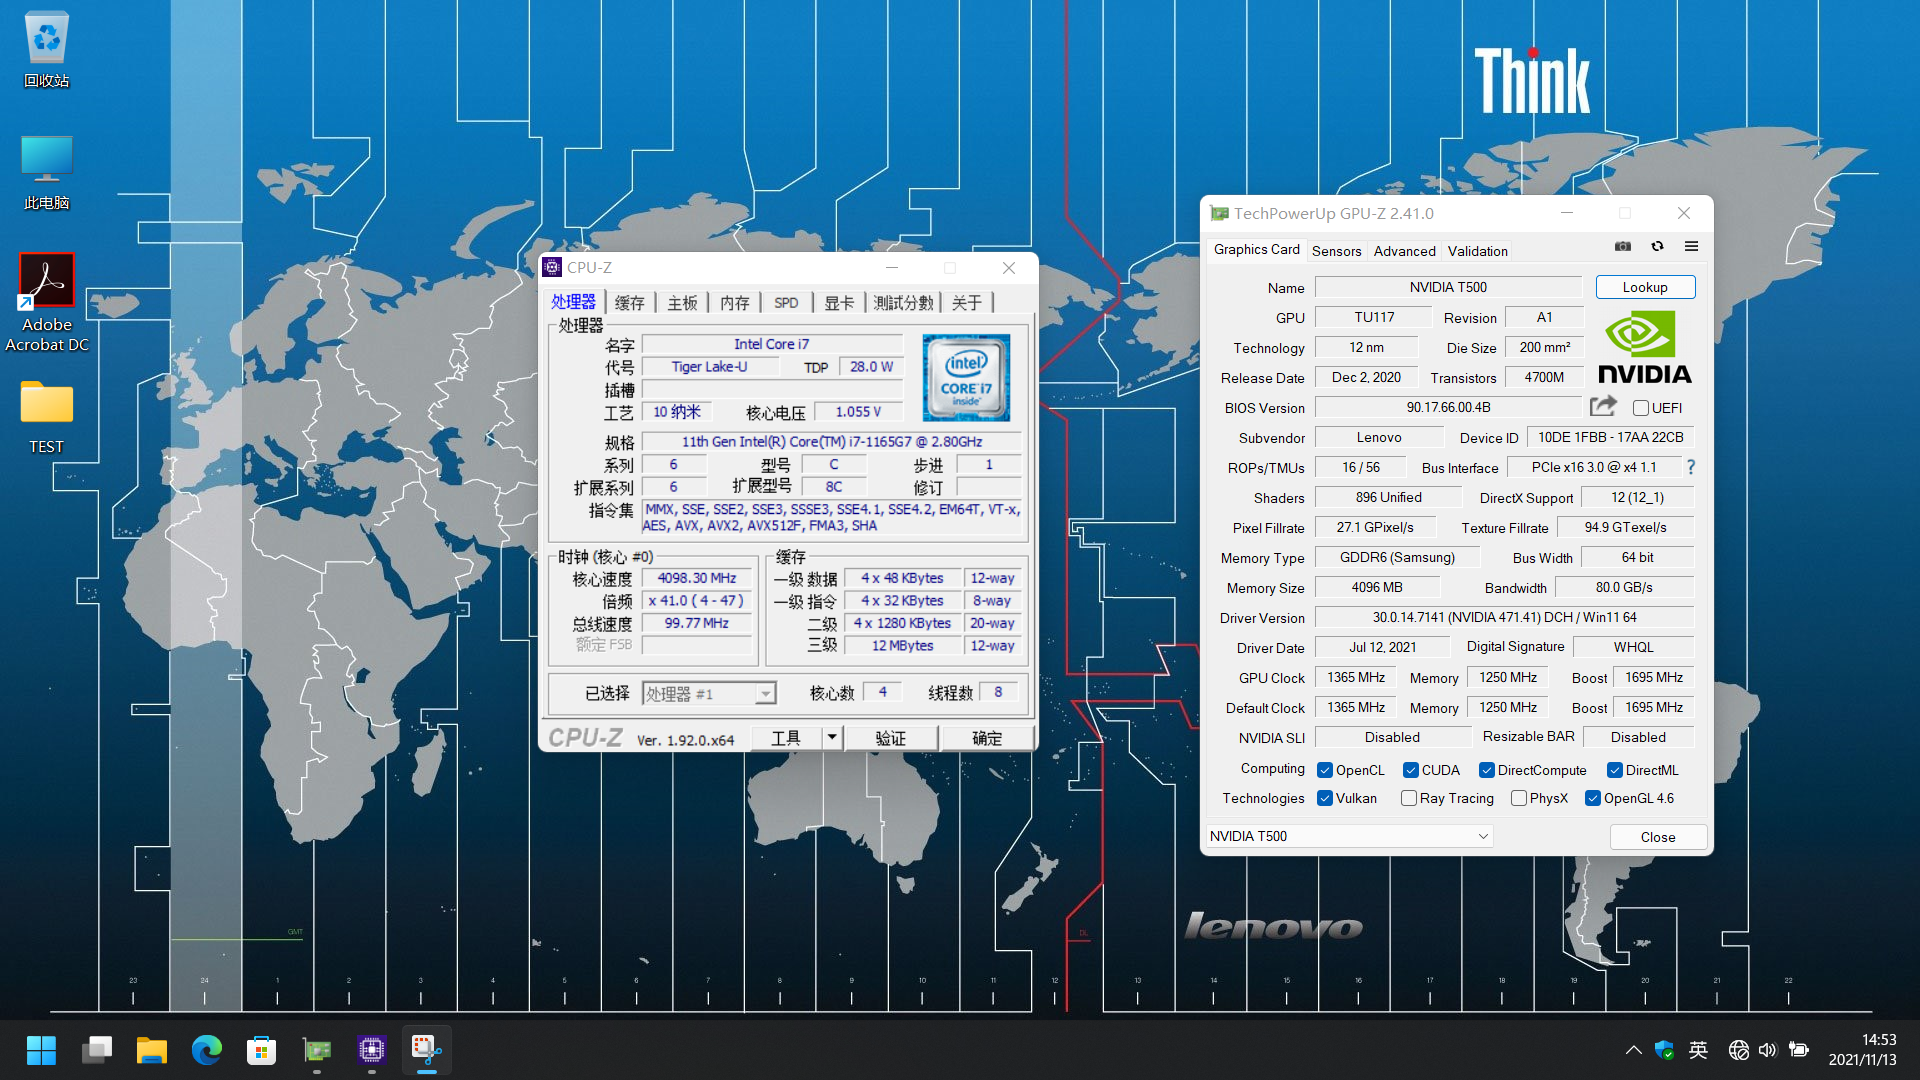
Task: Open Windows Security tray icon
Action: coord(1665,1050)
